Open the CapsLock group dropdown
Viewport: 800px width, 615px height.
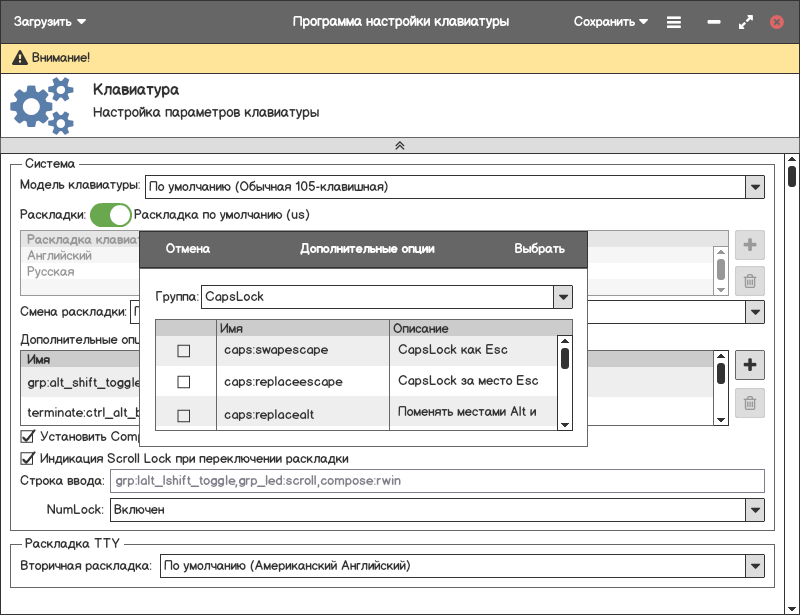563,297
